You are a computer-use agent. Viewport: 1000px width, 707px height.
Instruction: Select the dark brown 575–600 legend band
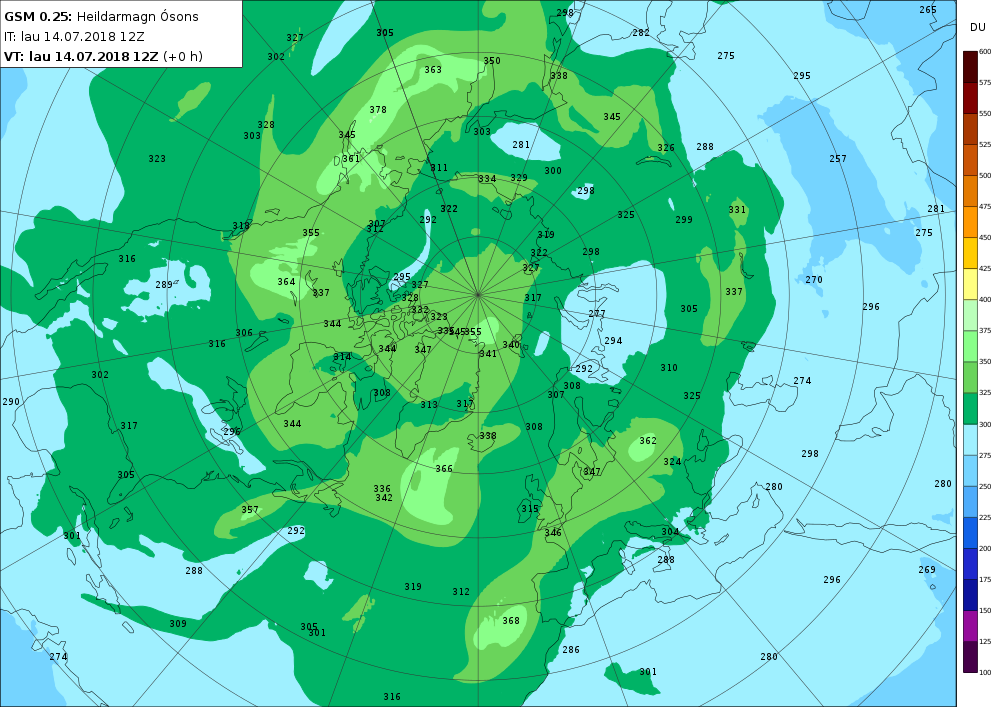coord(970,67)
